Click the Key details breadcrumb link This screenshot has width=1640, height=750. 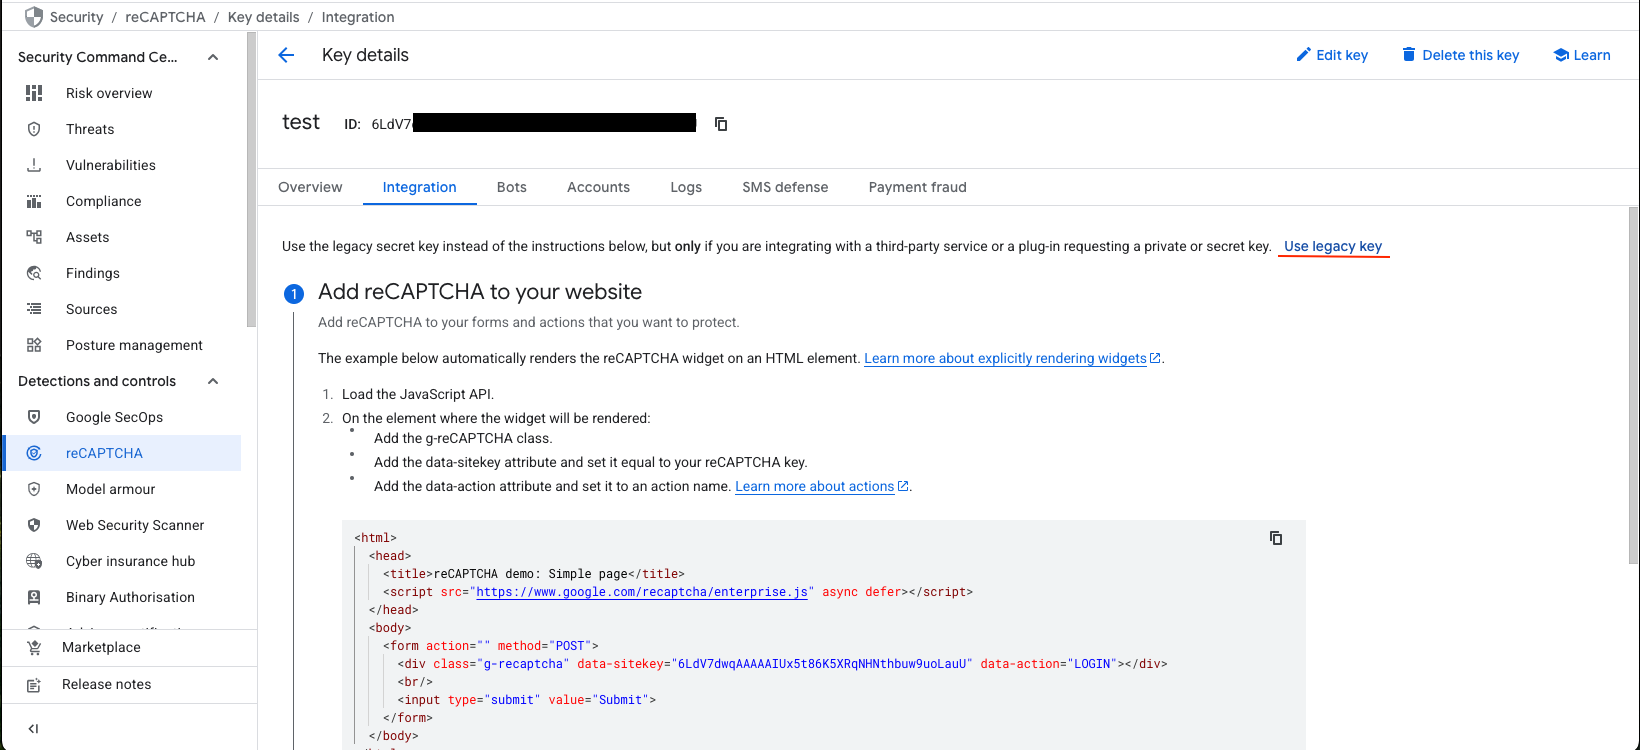point(264,17)
